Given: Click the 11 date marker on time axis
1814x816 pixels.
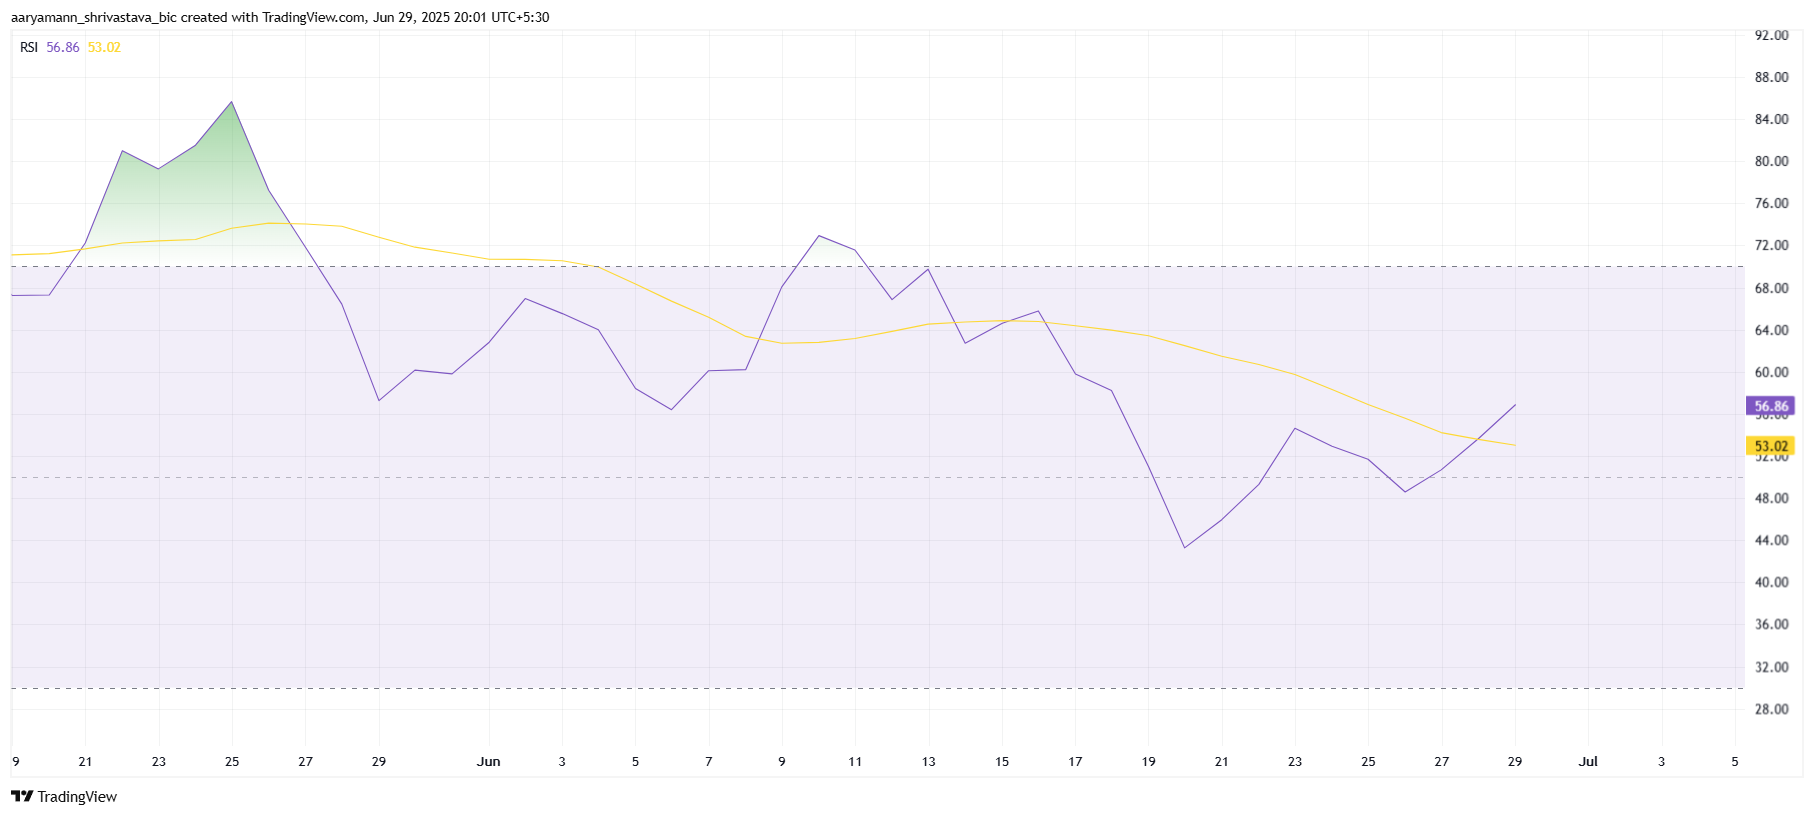Looking at the screenshot, I should [x=855, y=761].
